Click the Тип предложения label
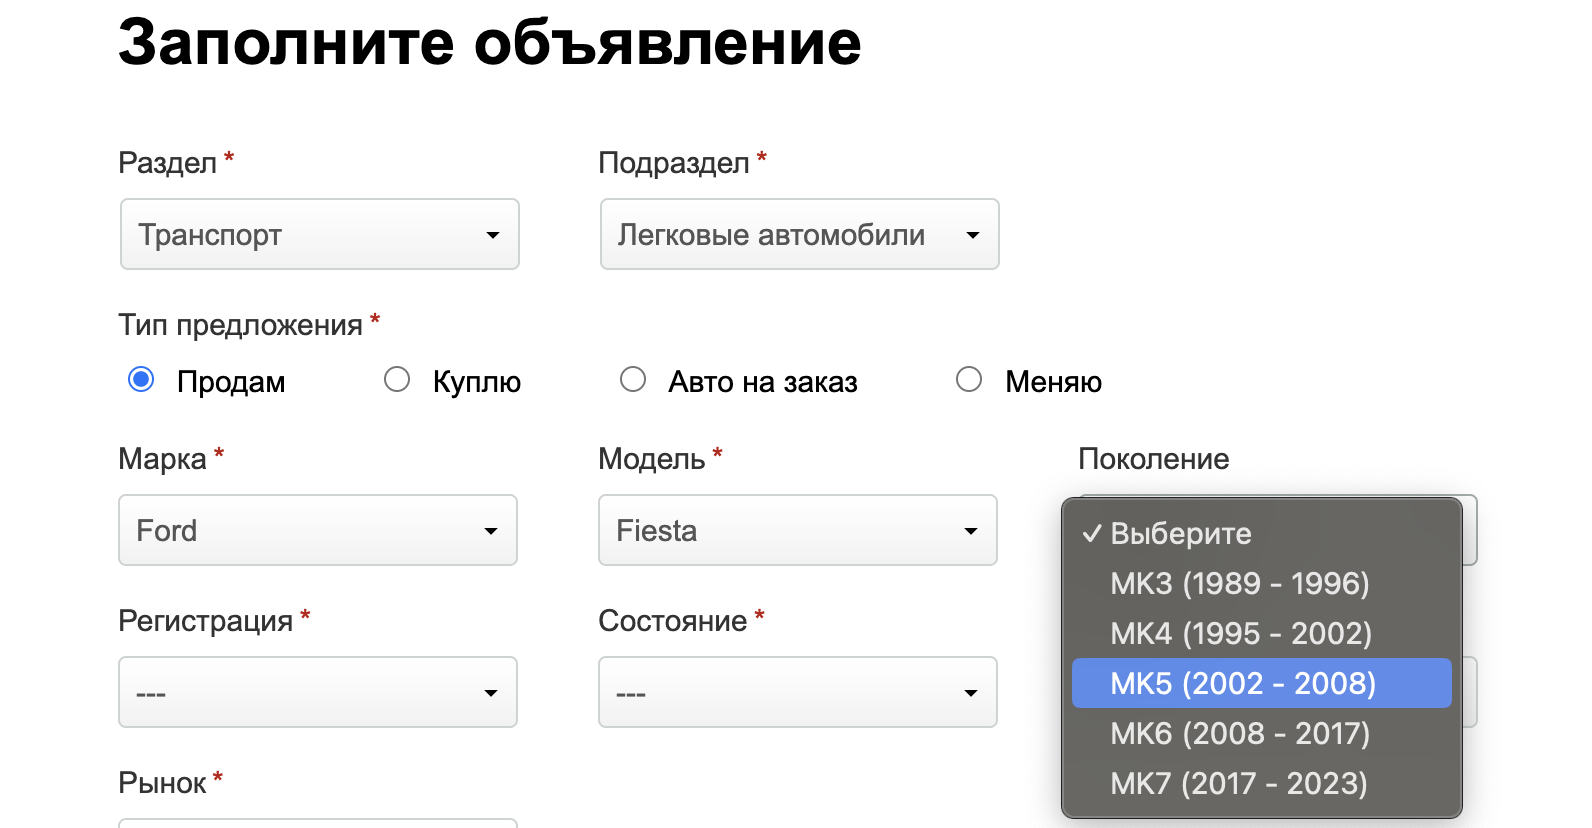Viewport: 1592px width, 828px height. click(240, 325)
